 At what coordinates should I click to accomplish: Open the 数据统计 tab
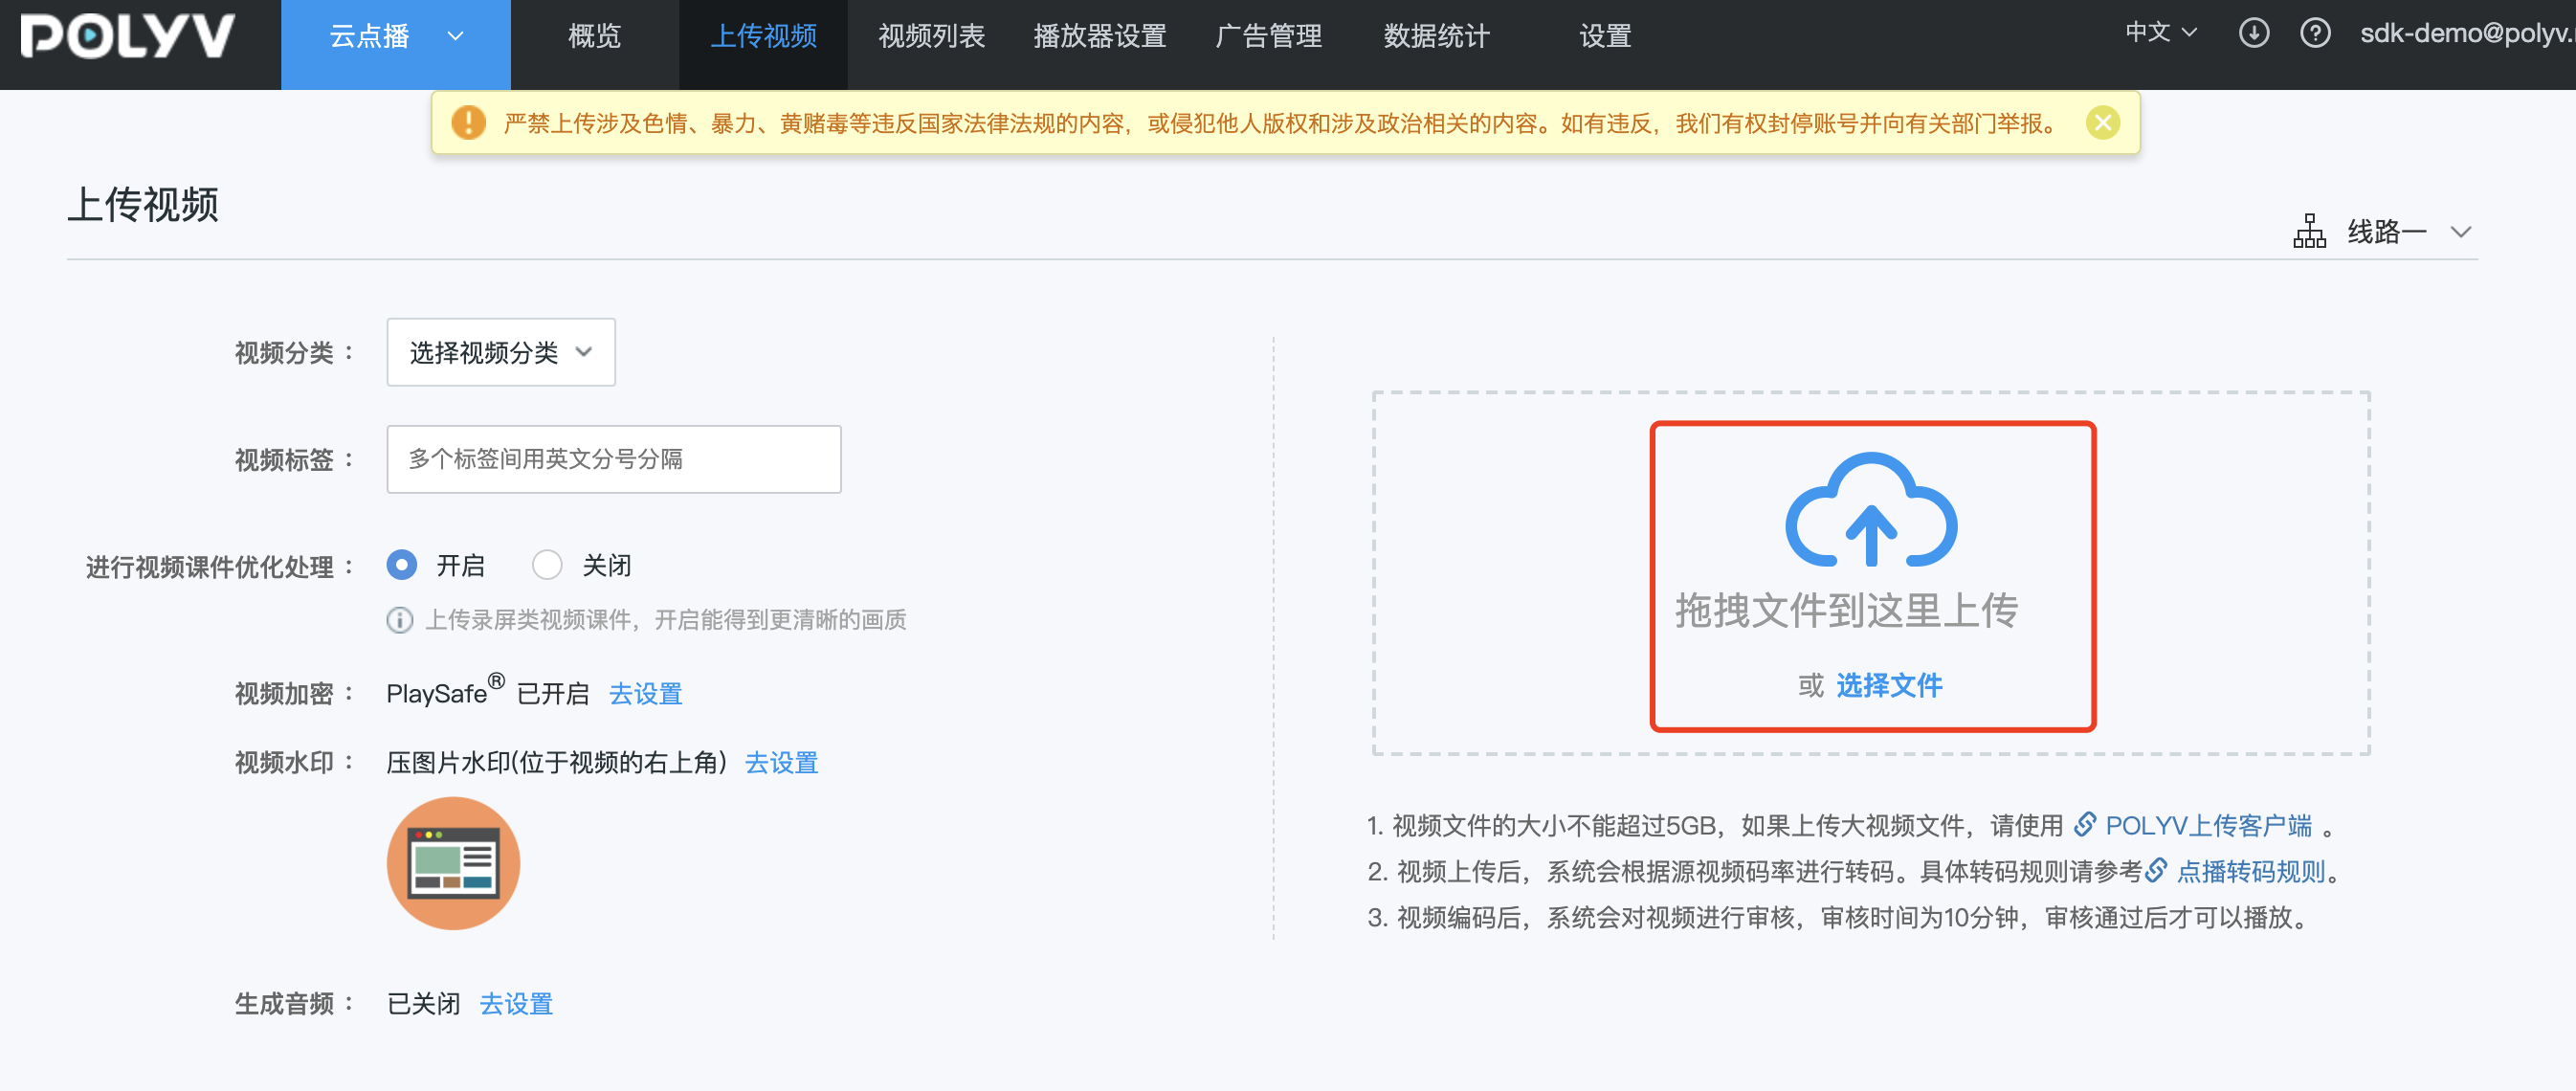coord(1437,37)
